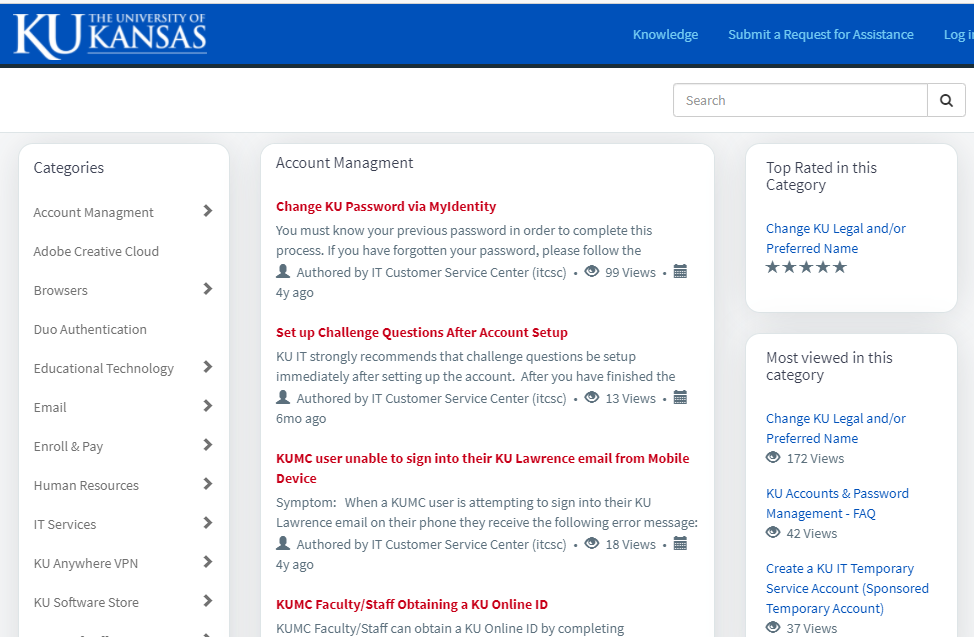Open Change KU Password via MyIdentity article
Screen dimensions: 974x637
point(386,206)
